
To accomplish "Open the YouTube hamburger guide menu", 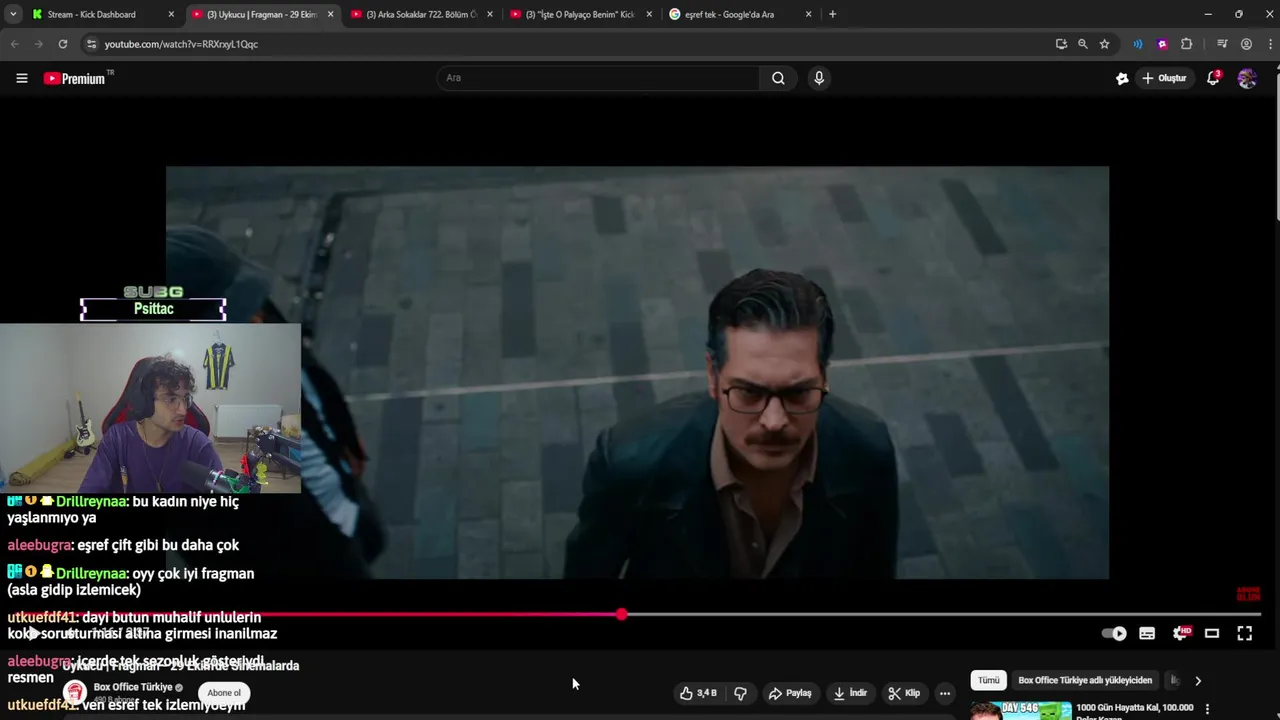I will coord(21,78).
